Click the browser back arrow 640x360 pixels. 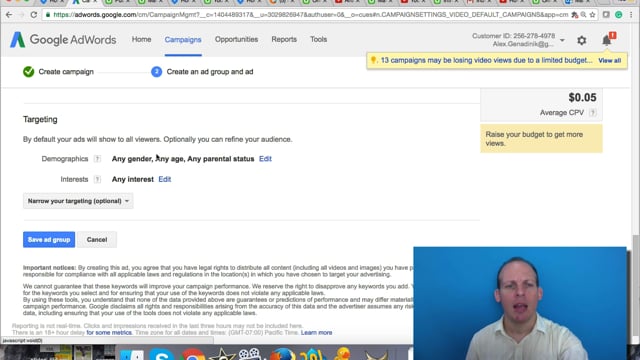tap(9, 15)
